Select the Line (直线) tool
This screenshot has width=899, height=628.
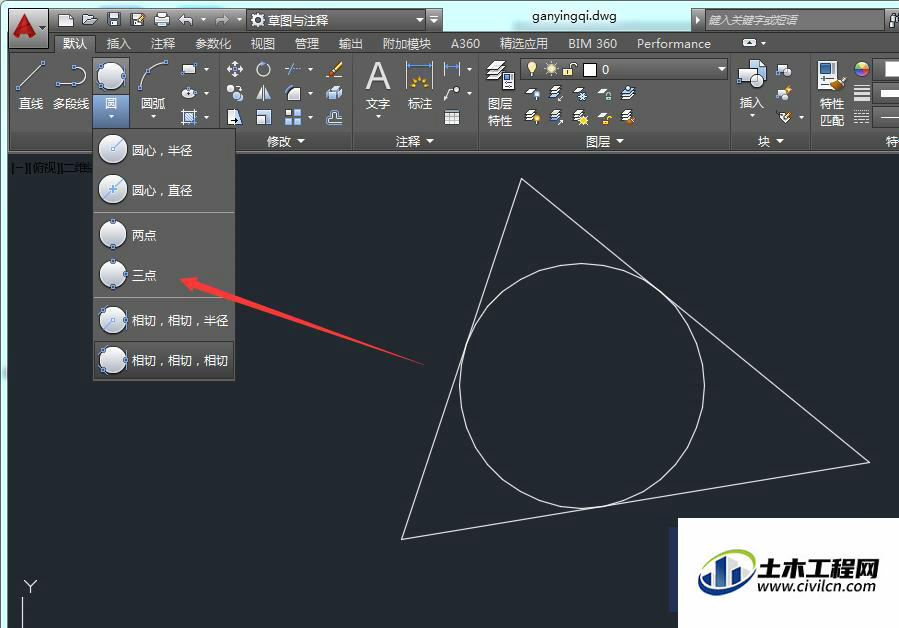(x=30, y=85)
